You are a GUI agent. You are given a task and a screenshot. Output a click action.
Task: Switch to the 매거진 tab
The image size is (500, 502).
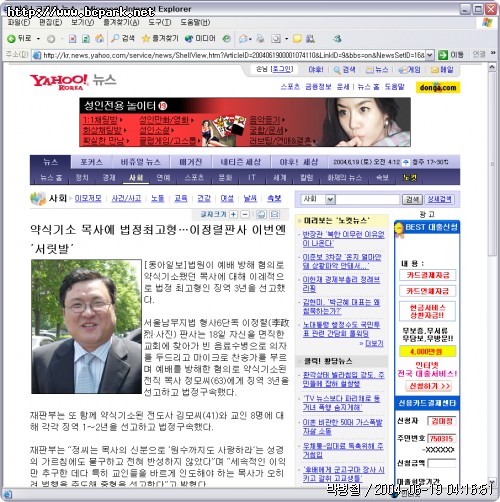[x=190, y=162]
